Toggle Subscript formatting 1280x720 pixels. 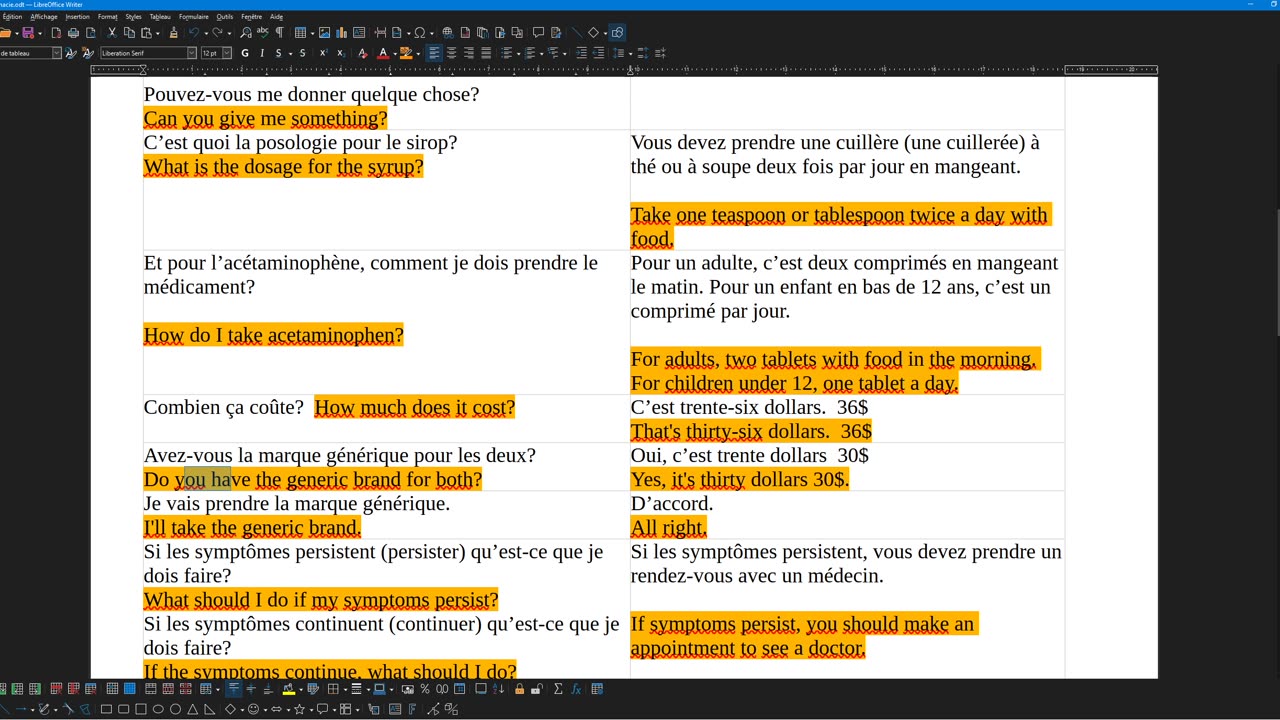[x=341, y=53]
